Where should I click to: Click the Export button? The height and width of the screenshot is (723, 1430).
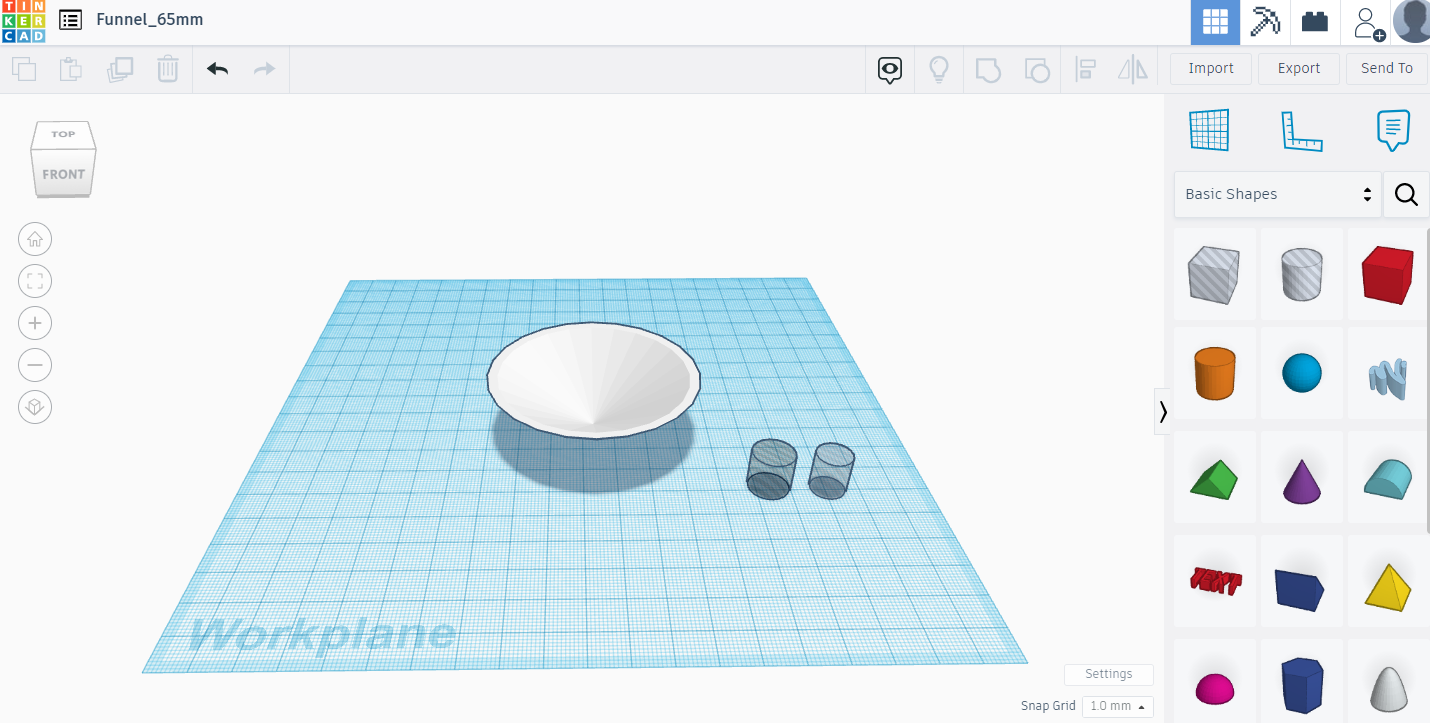coord(1299,68)
